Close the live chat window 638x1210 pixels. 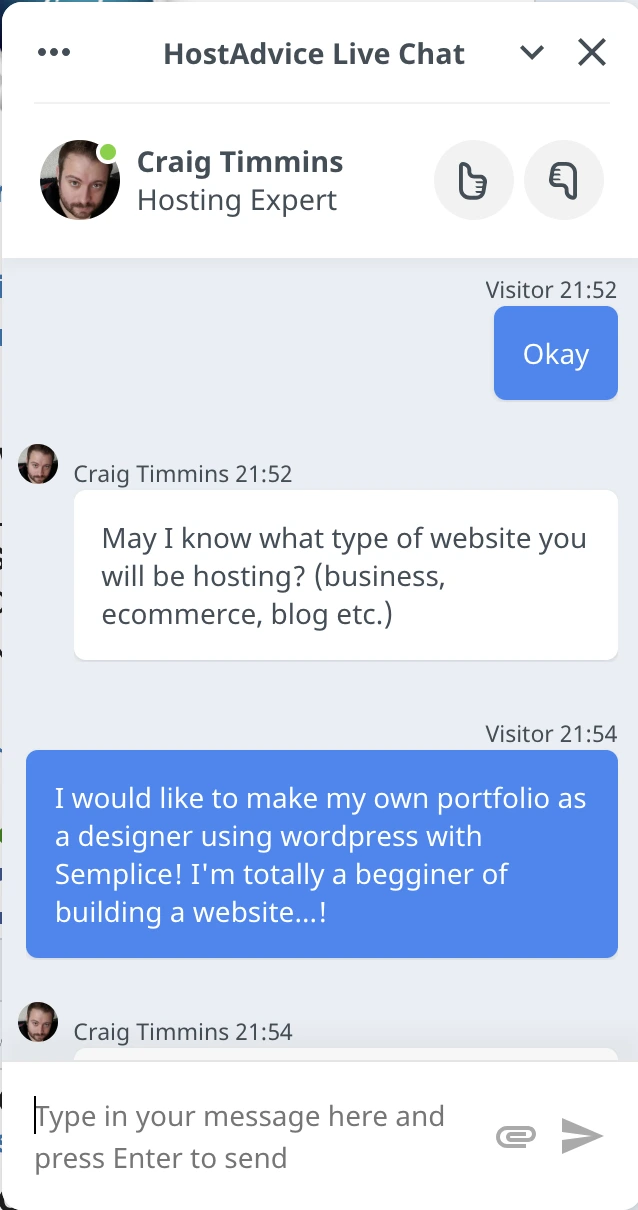[591, 52]
